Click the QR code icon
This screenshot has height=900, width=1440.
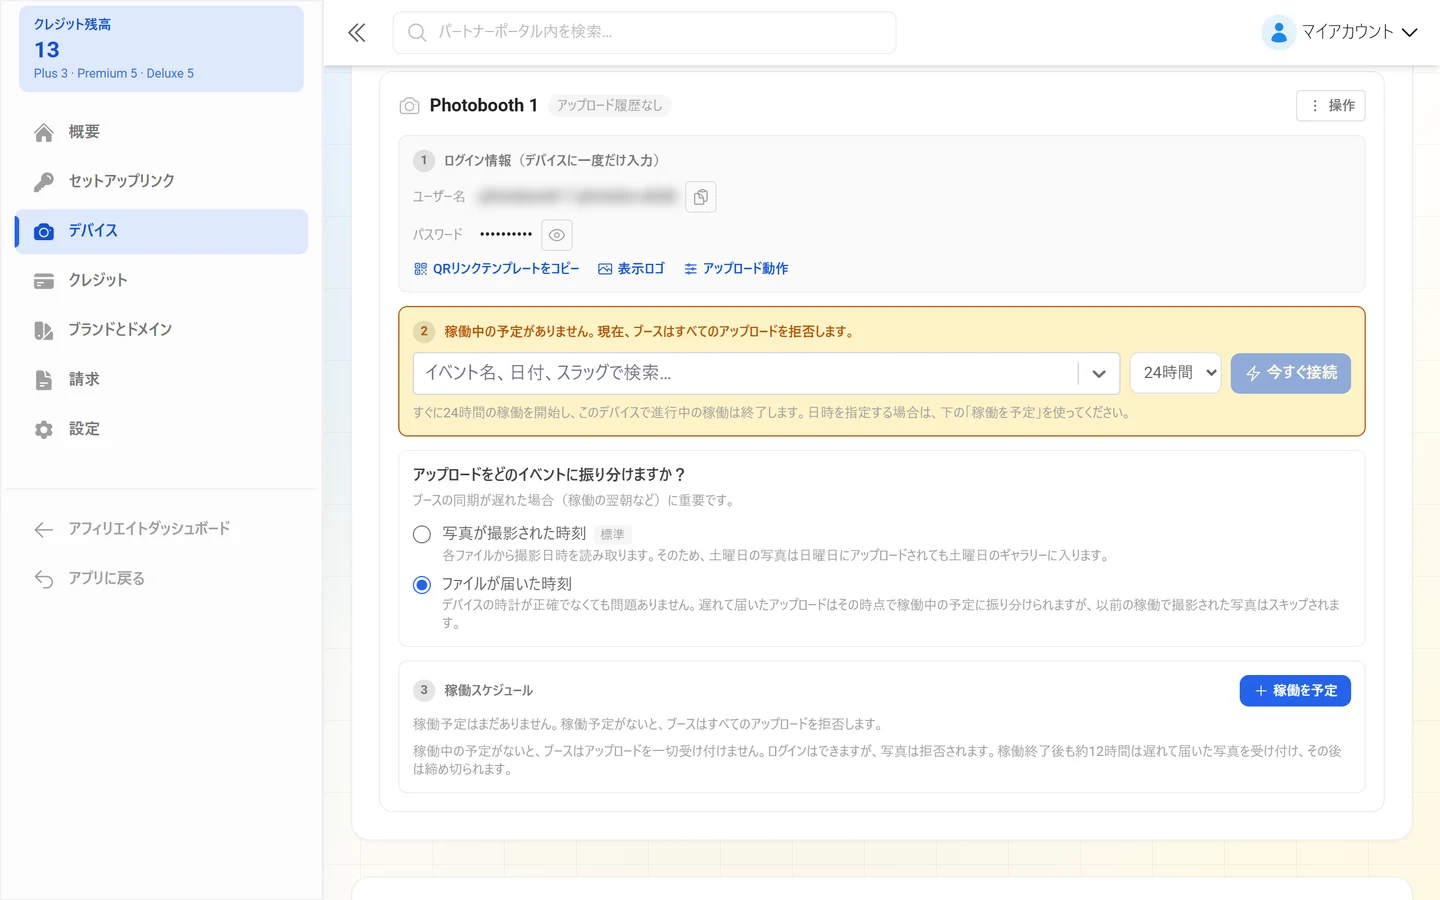click(x=420, y=269)
